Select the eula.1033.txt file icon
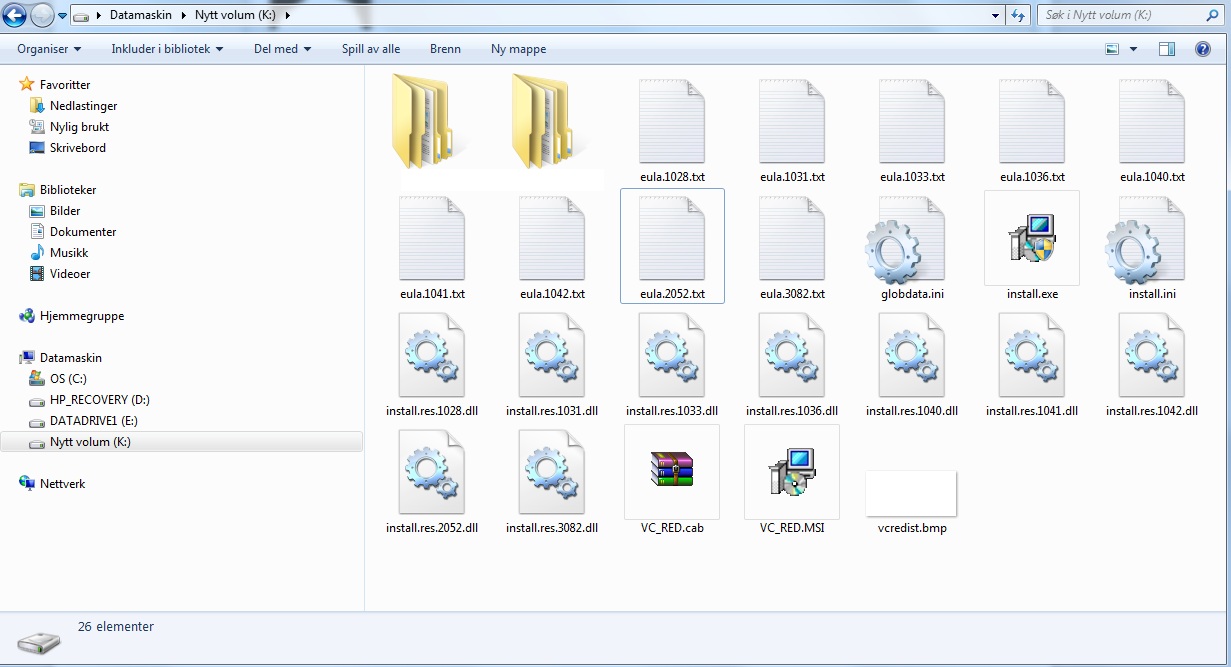This screenshot has width=1231, height=667. (912, 121)
